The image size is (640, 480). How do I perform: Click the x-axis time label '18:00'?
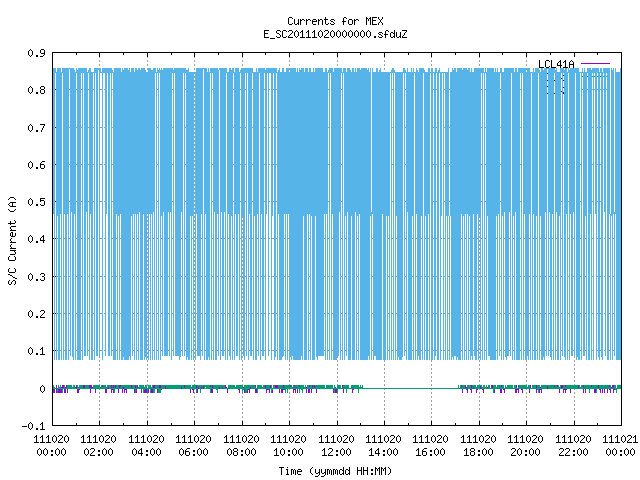coord(478,452)
